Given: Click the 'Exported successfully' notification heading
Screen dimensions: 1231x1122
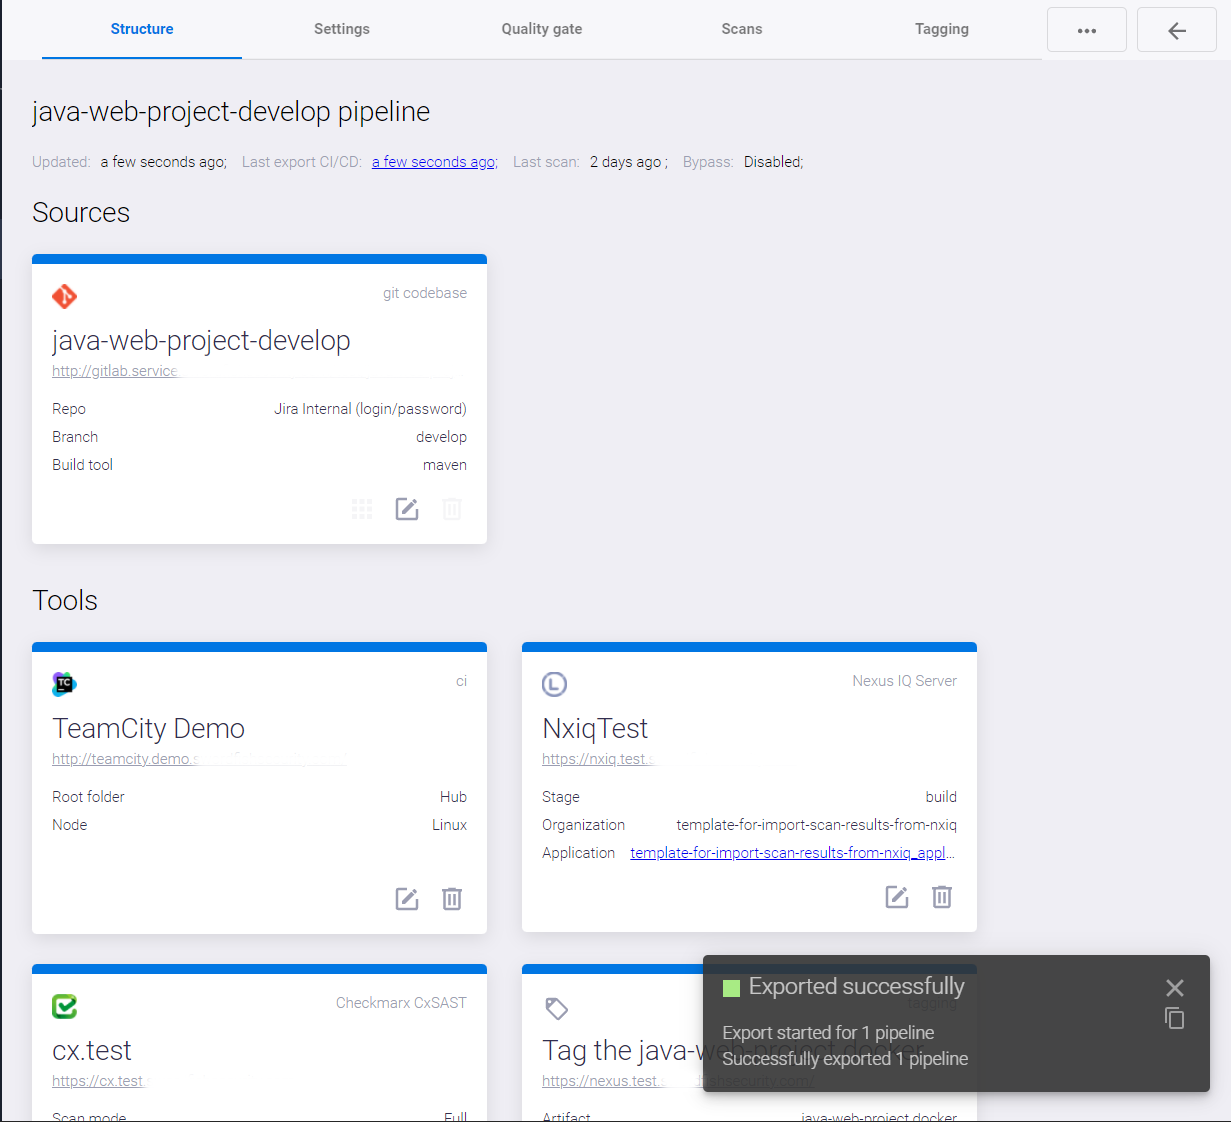Looking at the screenshot, I should pos(857,987).
